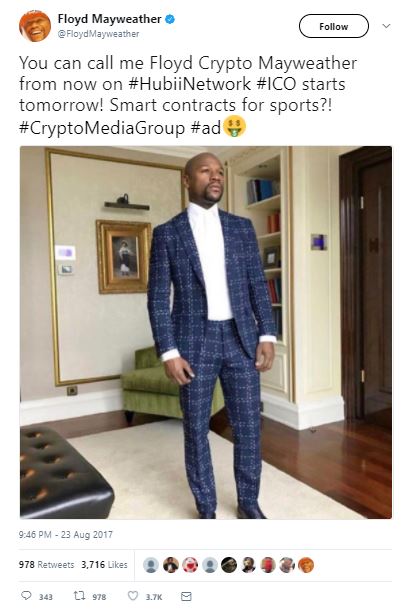View the 3,716 Likes list
Screen dimensions: 410x610
pyautogui.click(x=104, y=564)
